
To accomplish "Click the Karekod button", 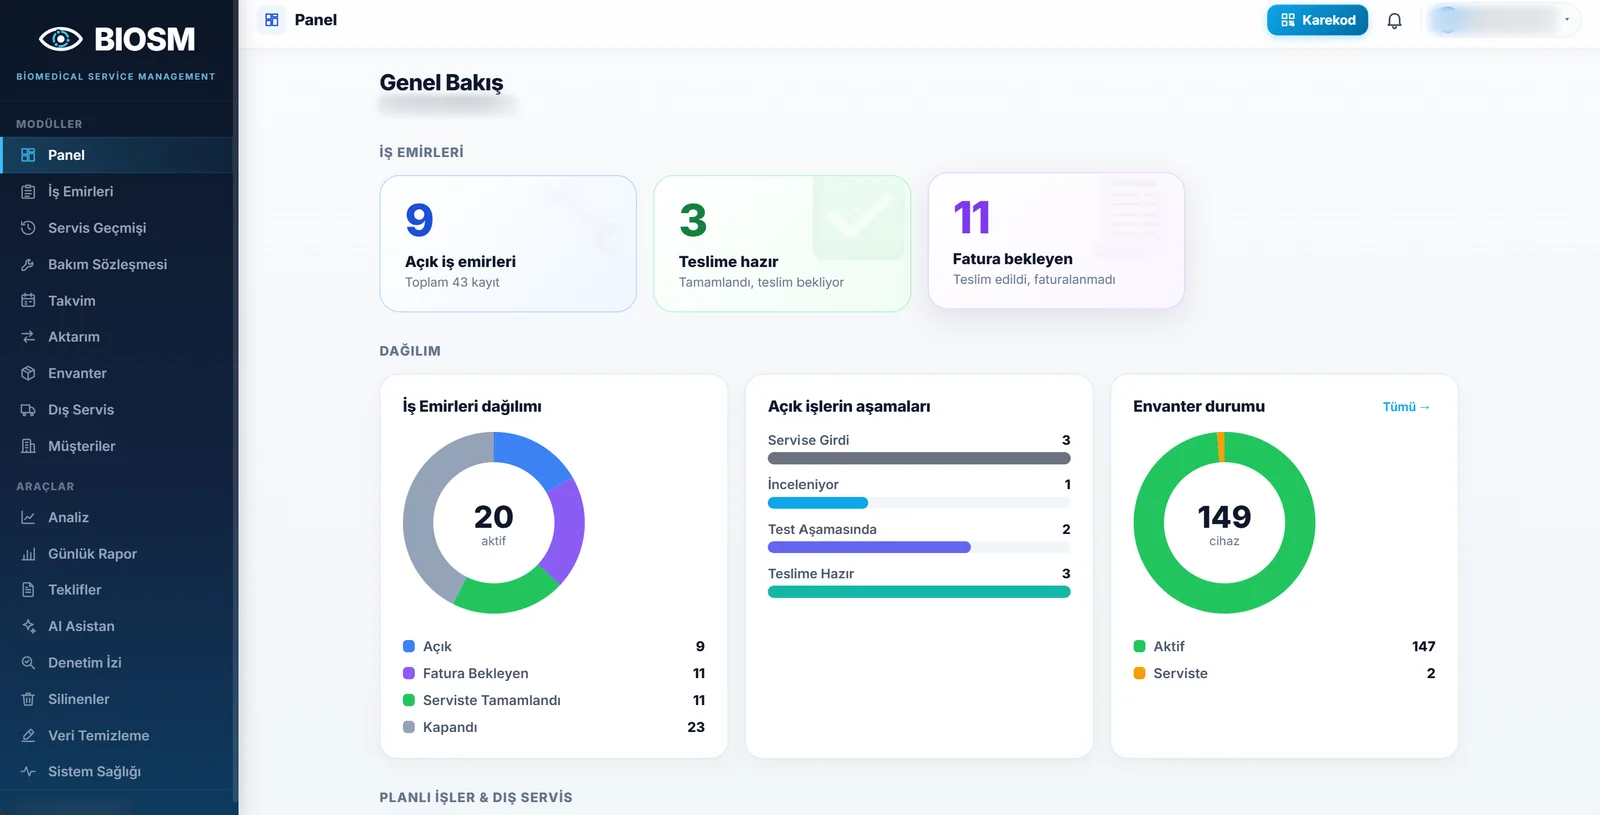I will [1317, 20].
